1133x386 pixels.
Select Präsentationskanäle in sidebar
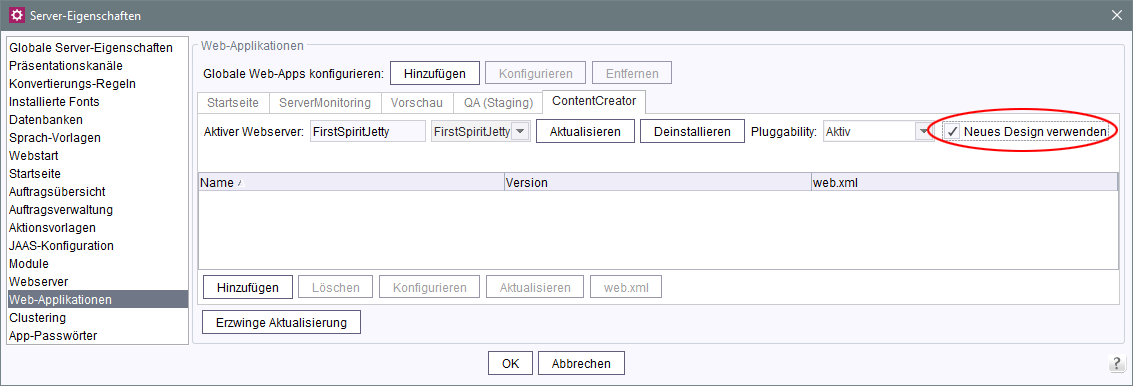pos(98,66)
